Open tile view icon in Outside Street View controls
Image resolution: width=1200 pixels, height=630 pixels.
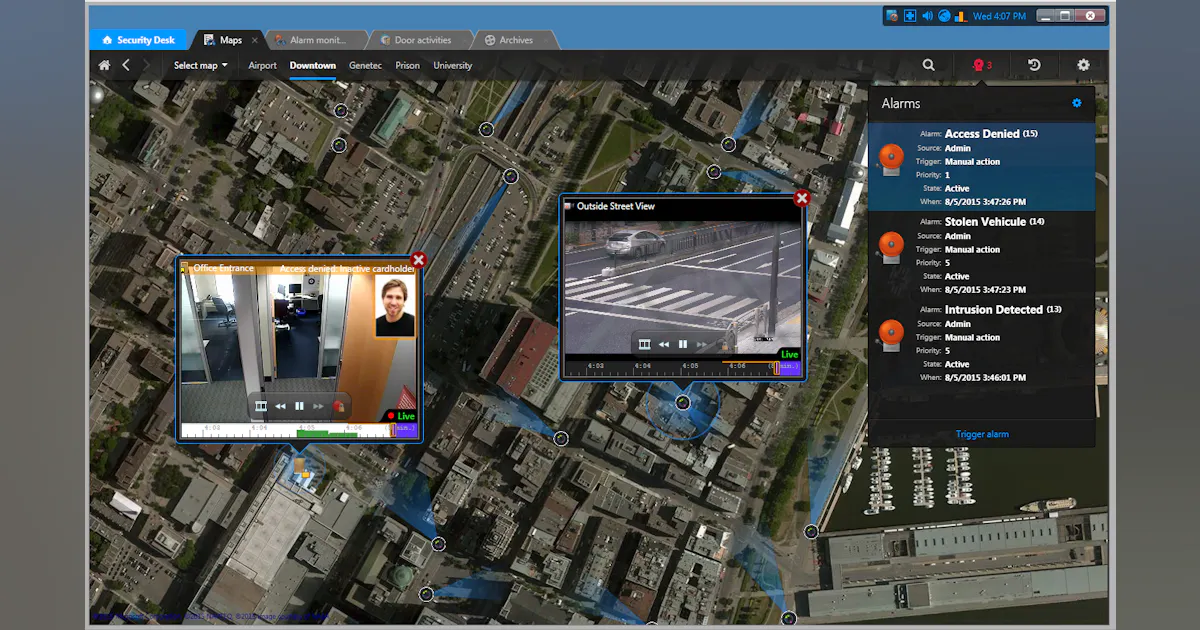coord(645,344)
